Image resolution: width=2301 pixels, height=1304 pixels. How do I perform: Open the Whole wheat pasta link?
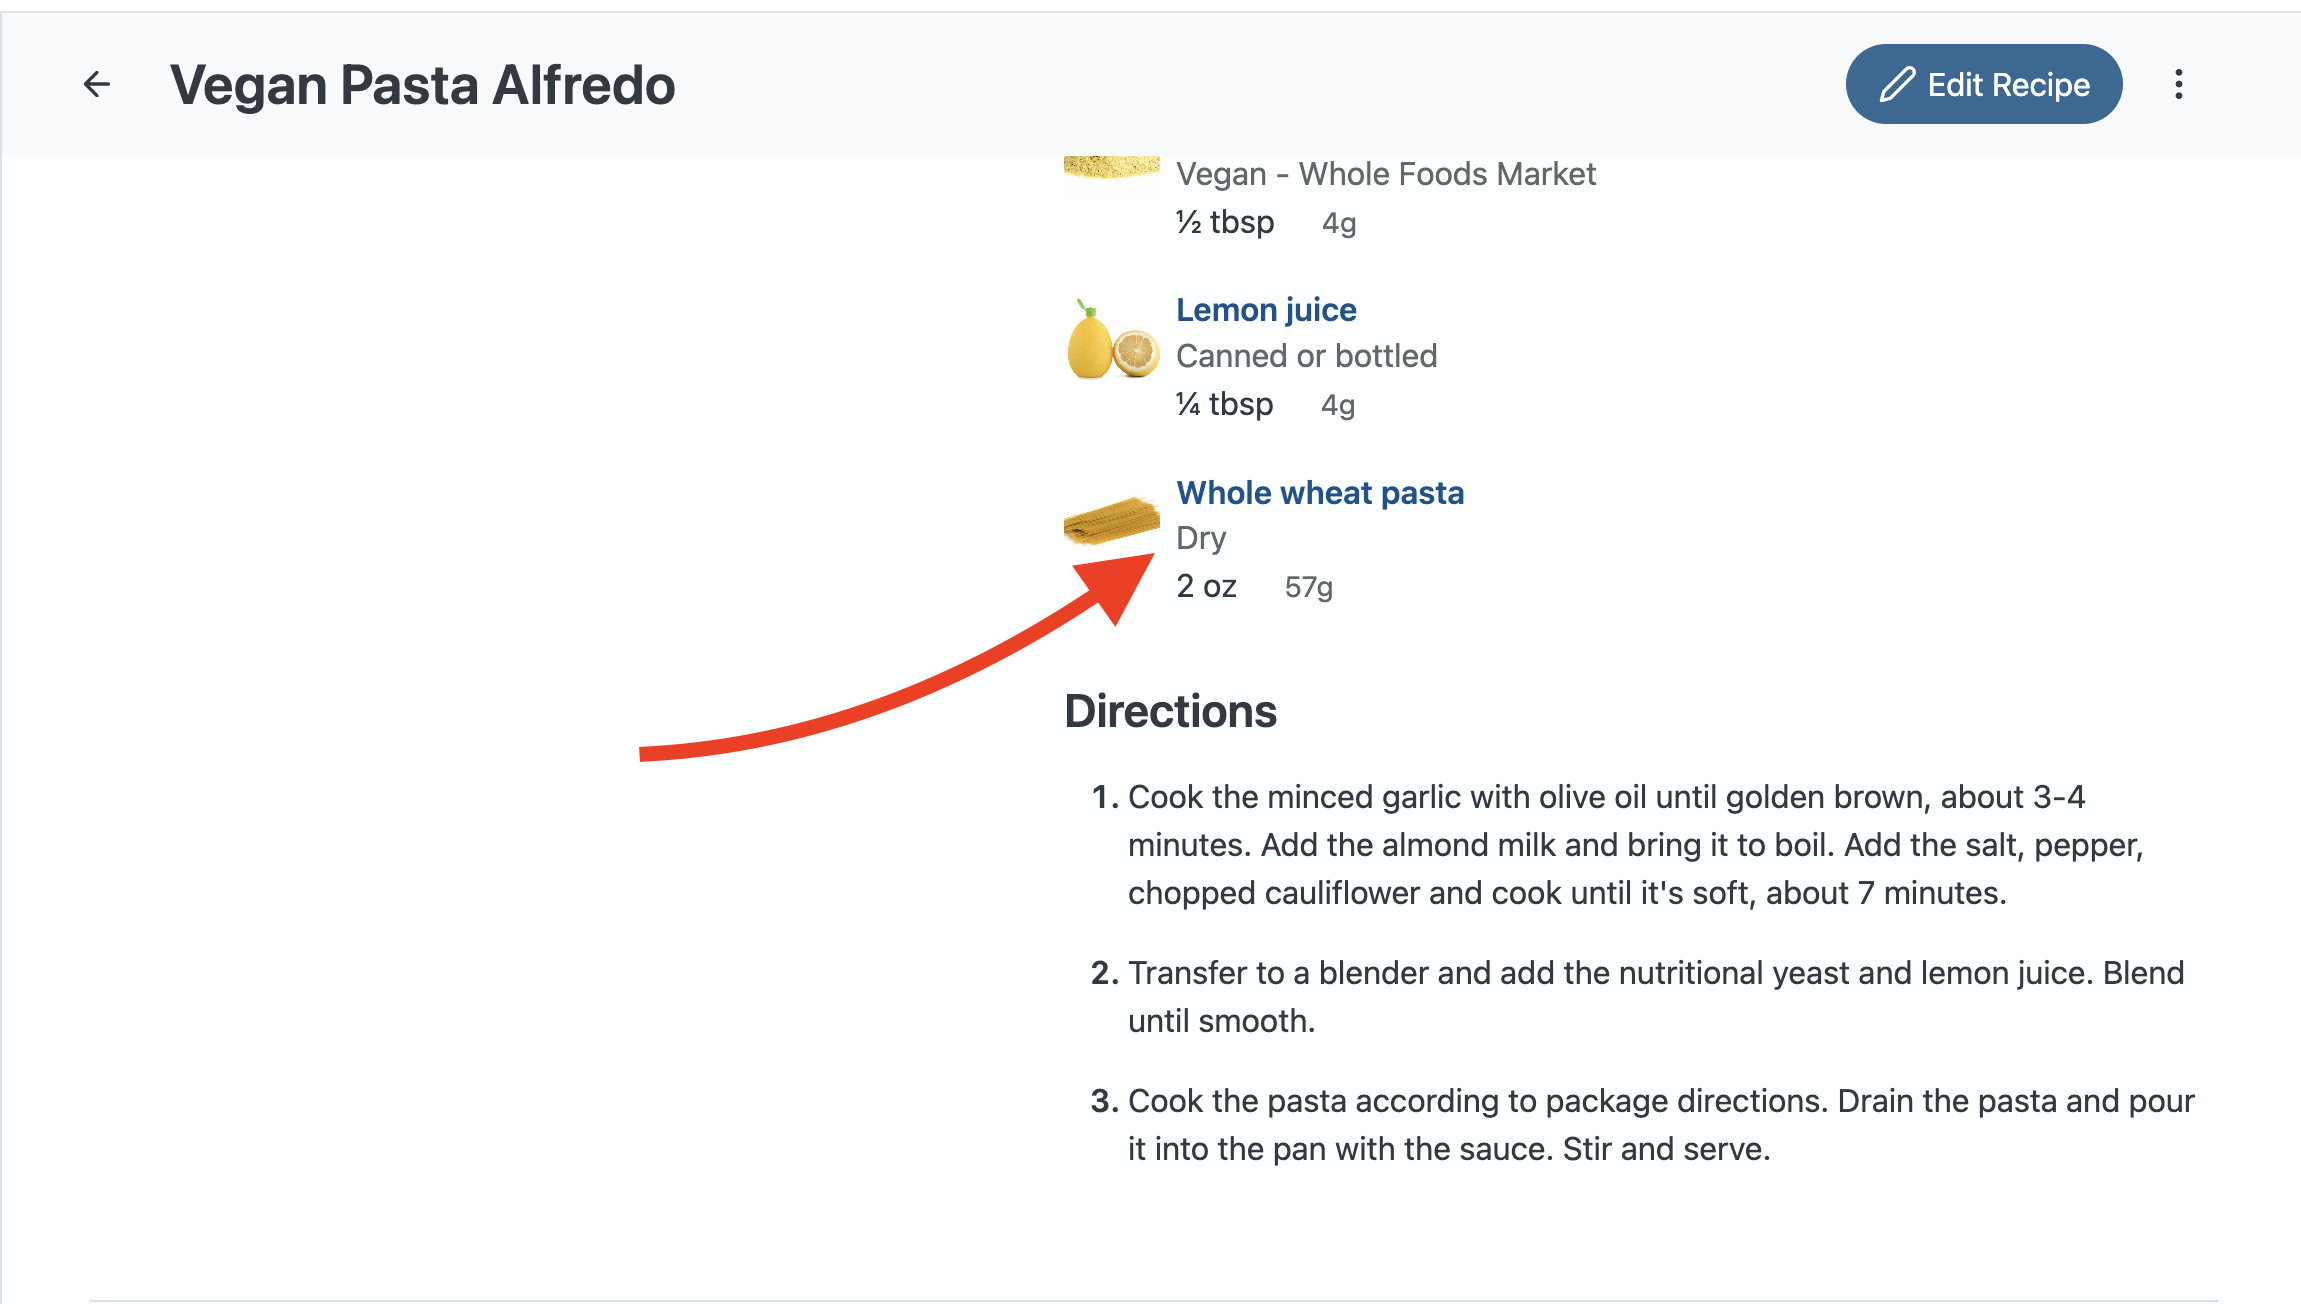1319,493
